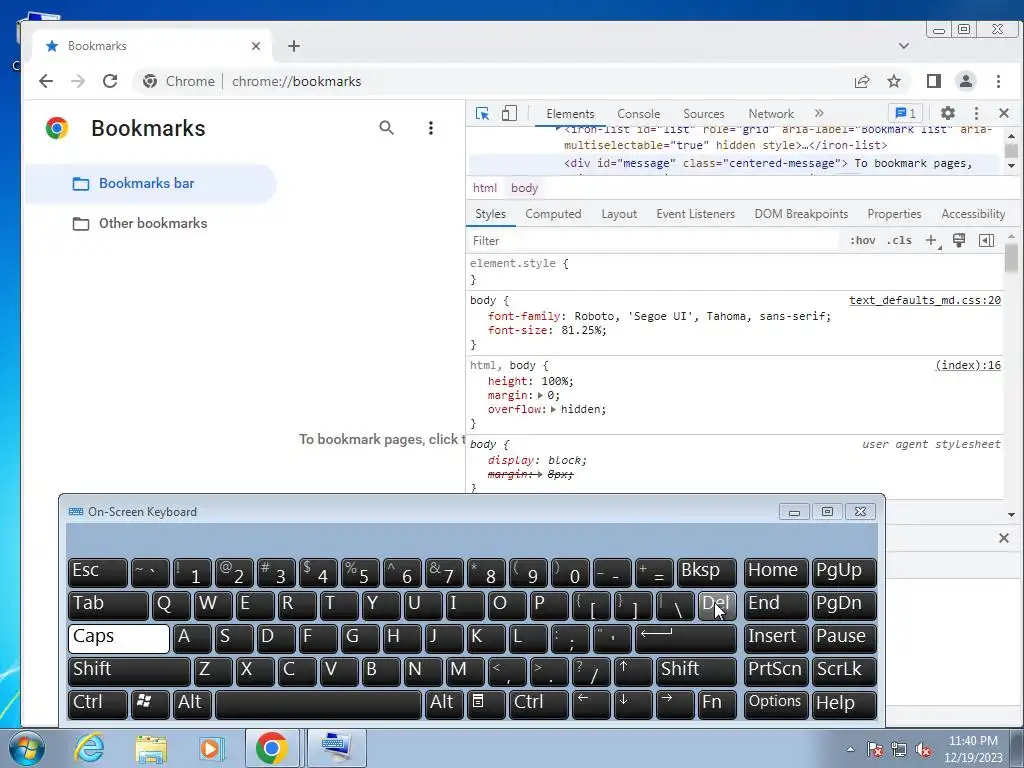This screenshot has width=1024, height=768.
Task: Toggle the device toolbar icon in DevTools
Action: 509,114
